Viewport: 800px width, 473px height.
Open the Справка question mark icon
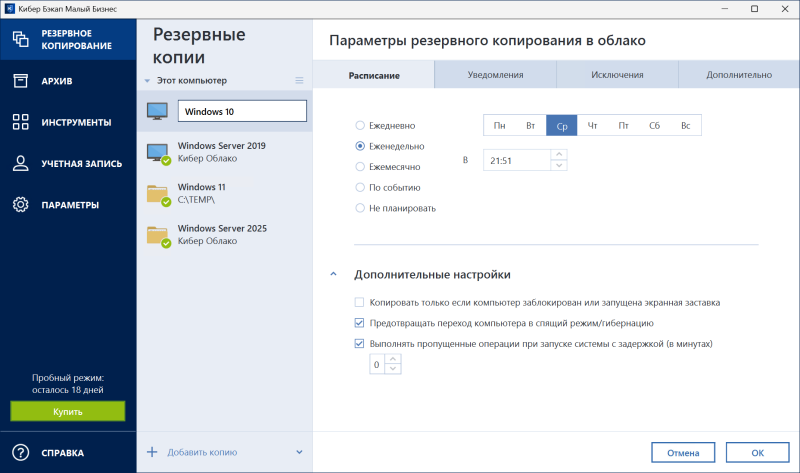[x=20, y=452]
